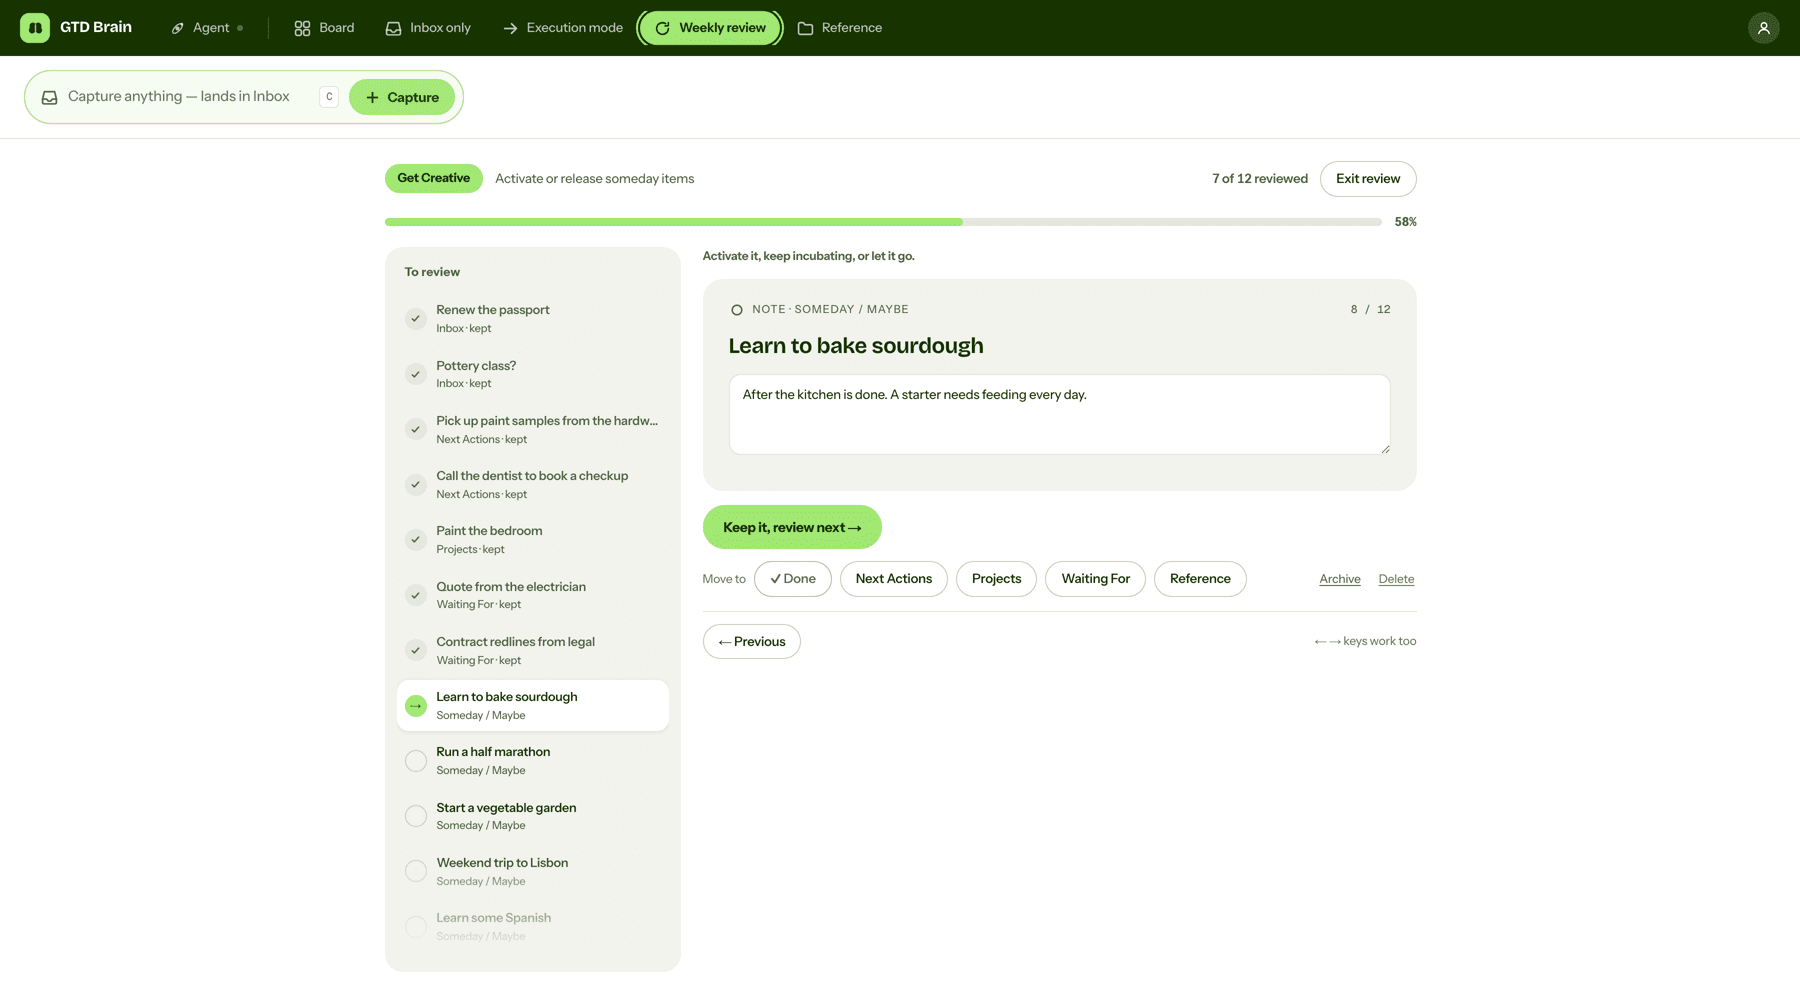Click the green arrow marker on Learn to bake sourdough
1800x1000 pixels.
pos(416,706)
